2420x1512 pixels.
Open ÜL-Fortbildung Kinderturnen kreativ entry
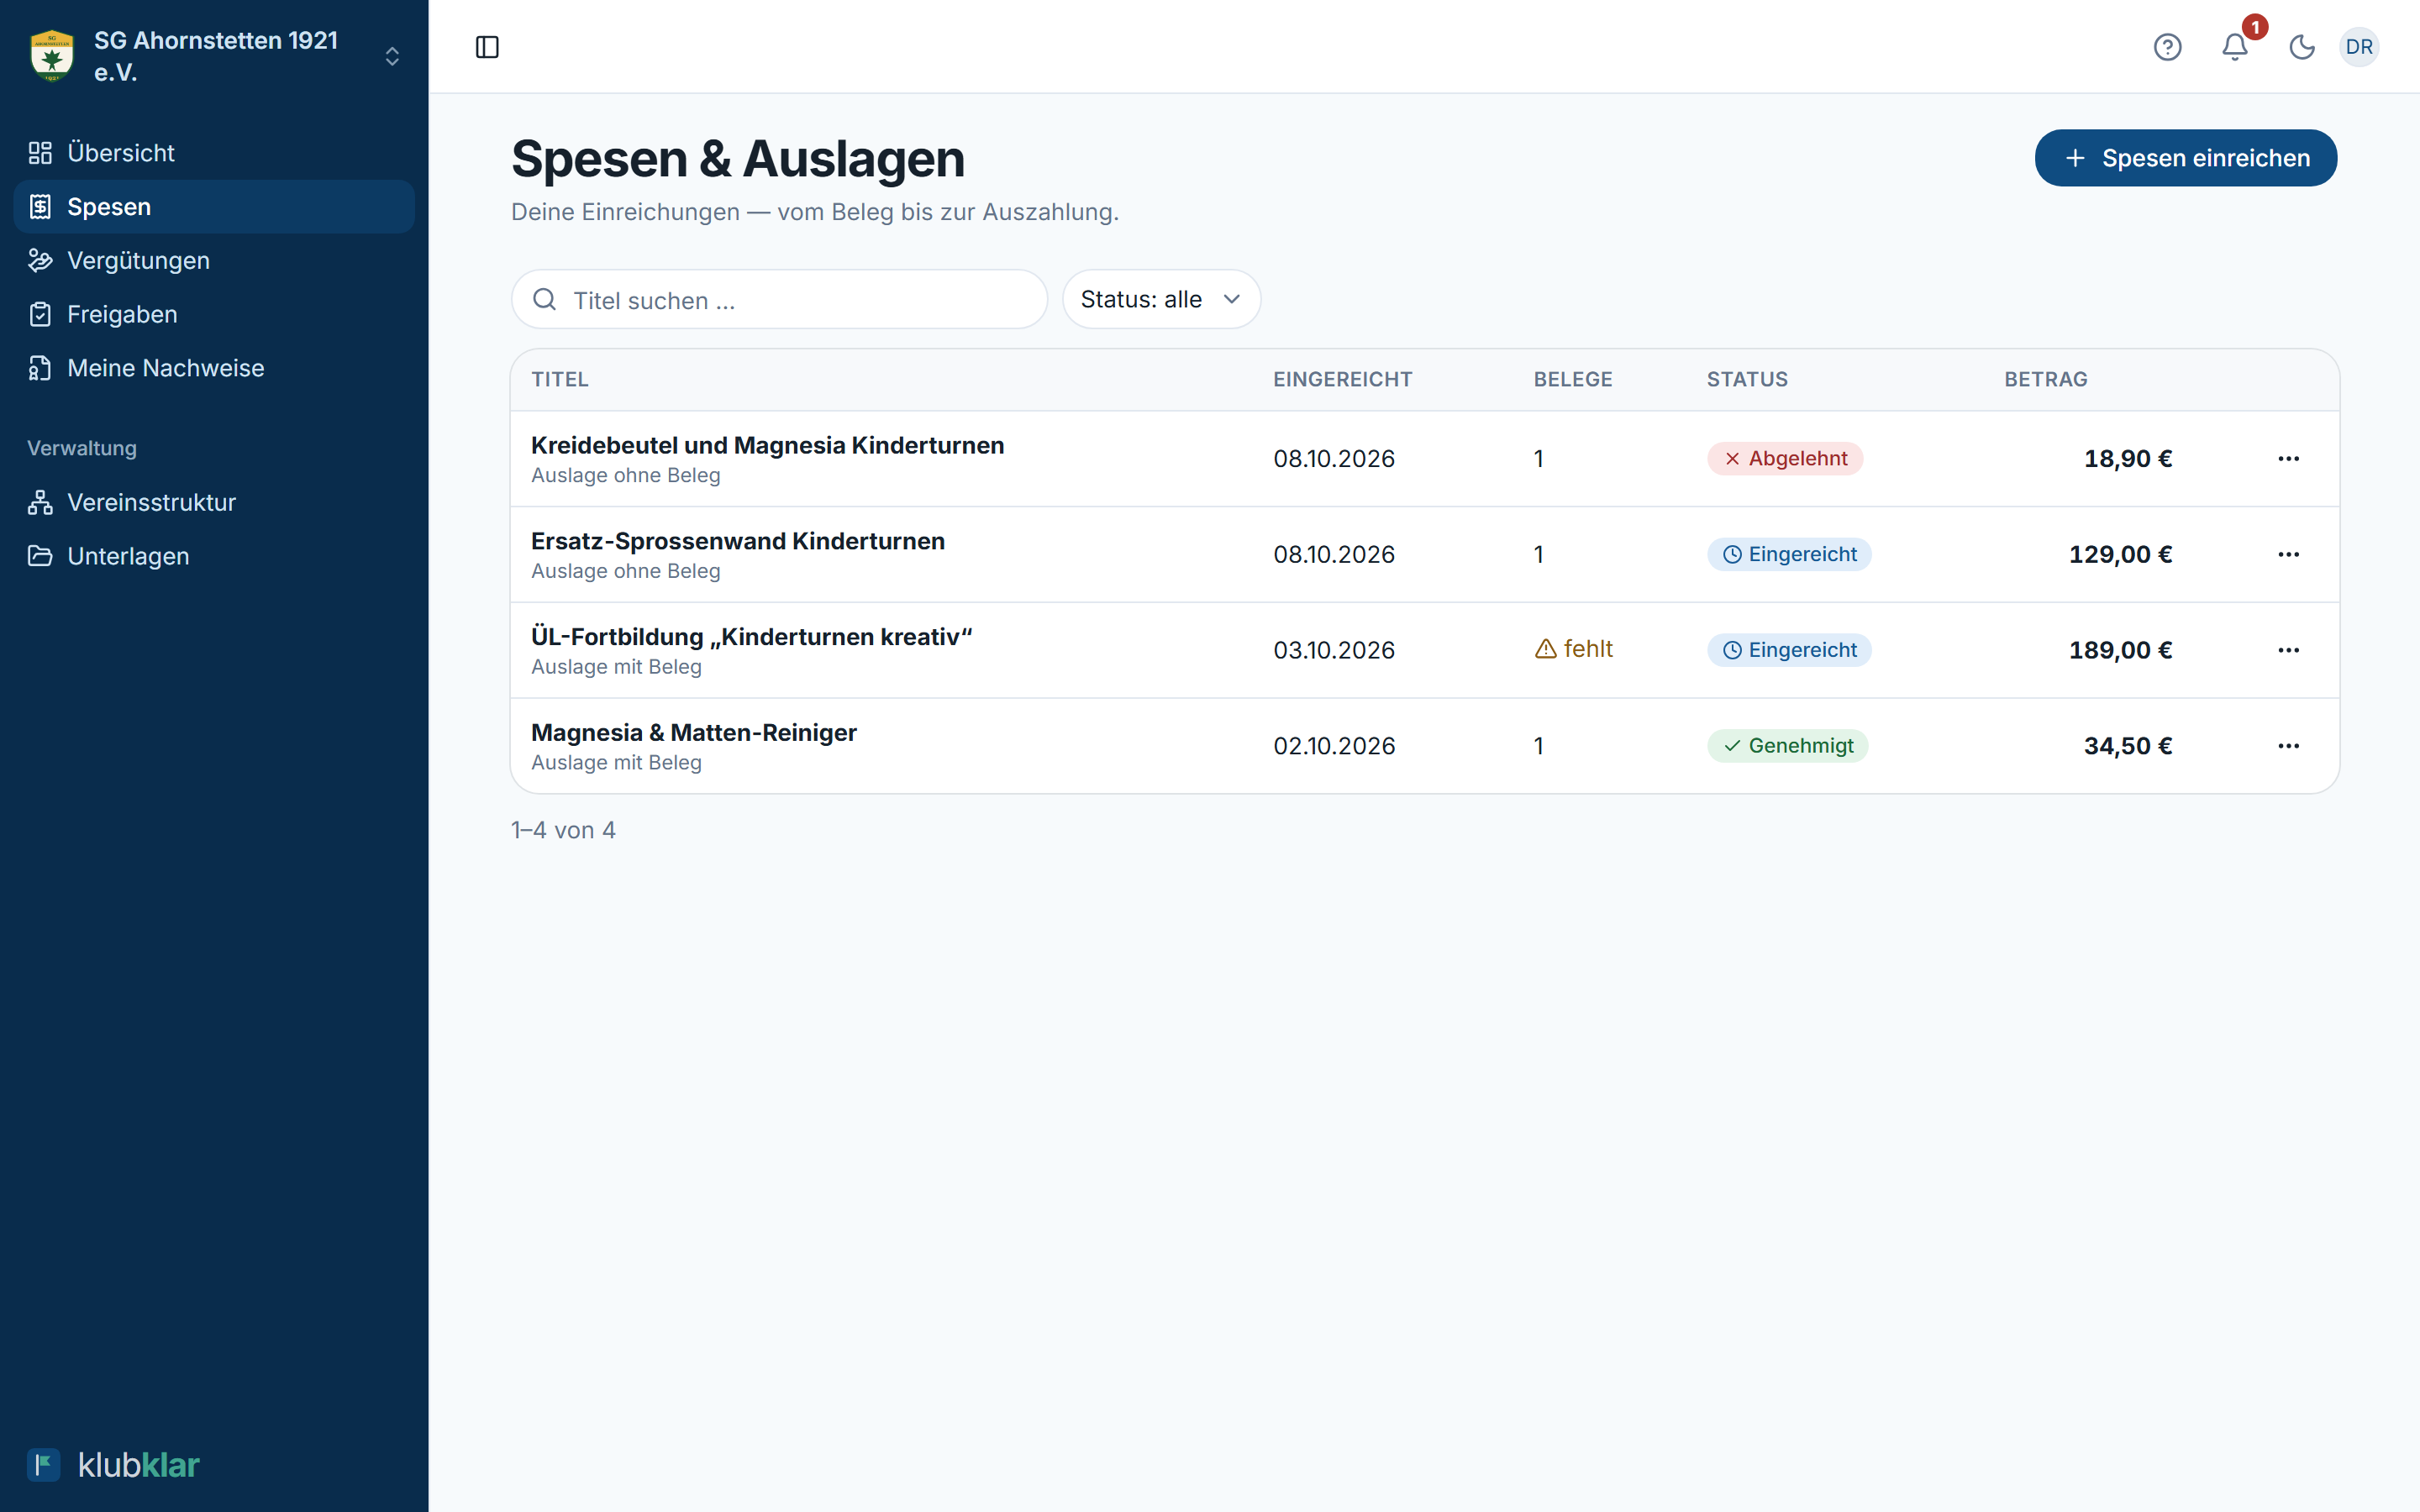pos(751,637)
